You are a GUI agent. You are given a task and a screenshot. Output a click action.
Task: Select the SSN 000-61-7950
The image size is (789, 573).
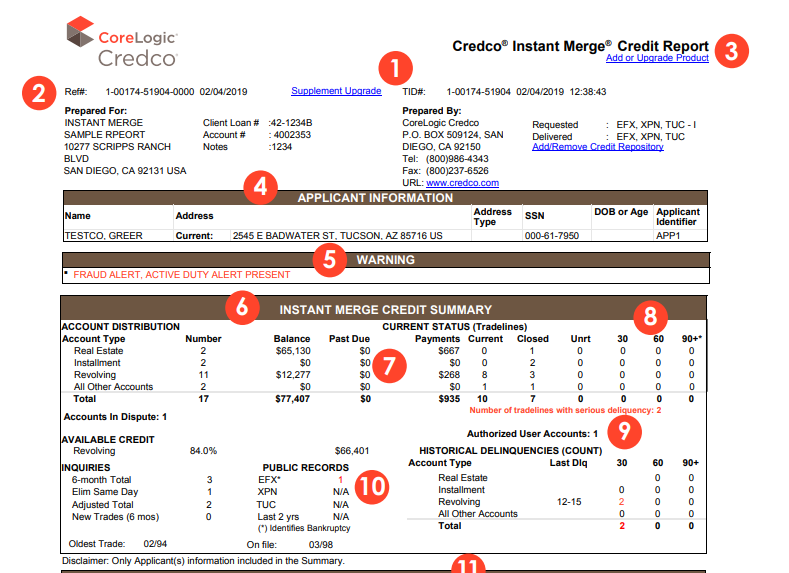point(551,236)
